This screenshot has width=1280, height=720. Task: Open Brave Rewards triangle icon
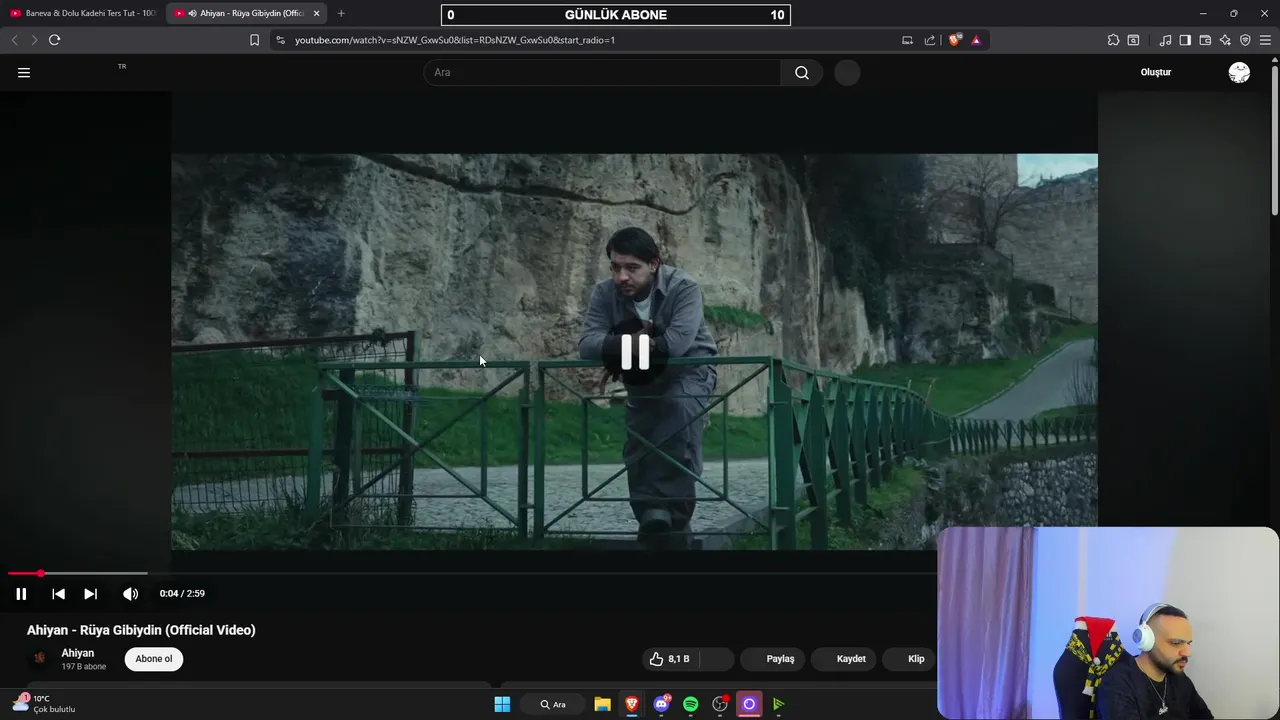tap(976, 40)
